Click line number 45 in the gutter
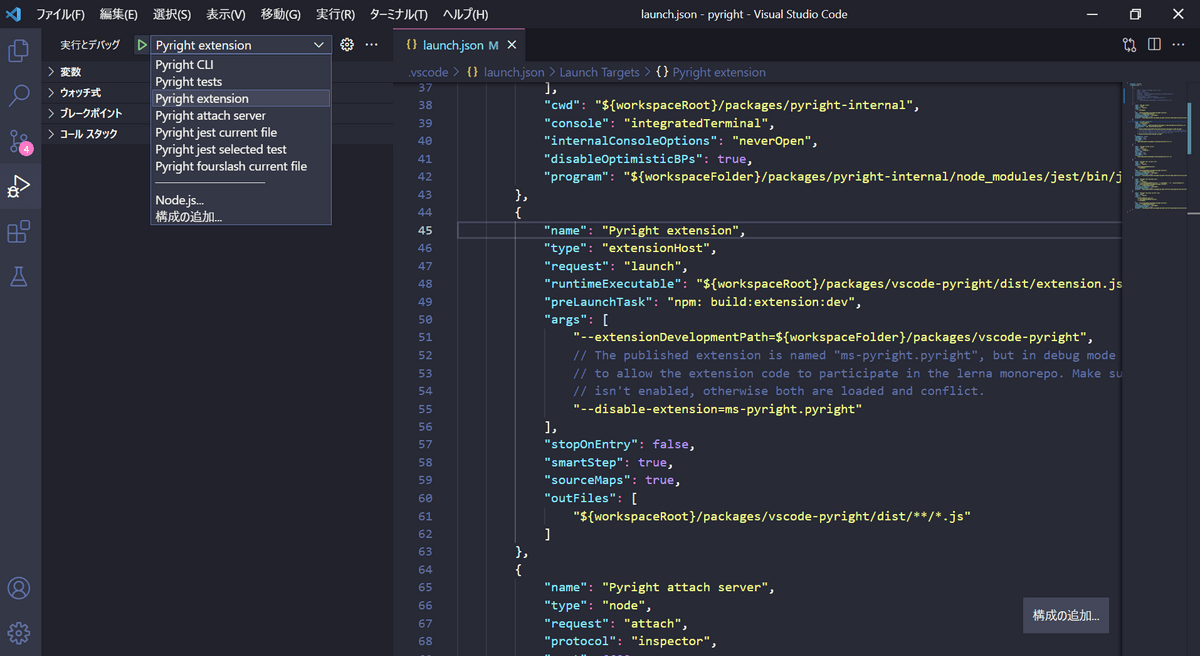 click(425, 230)
